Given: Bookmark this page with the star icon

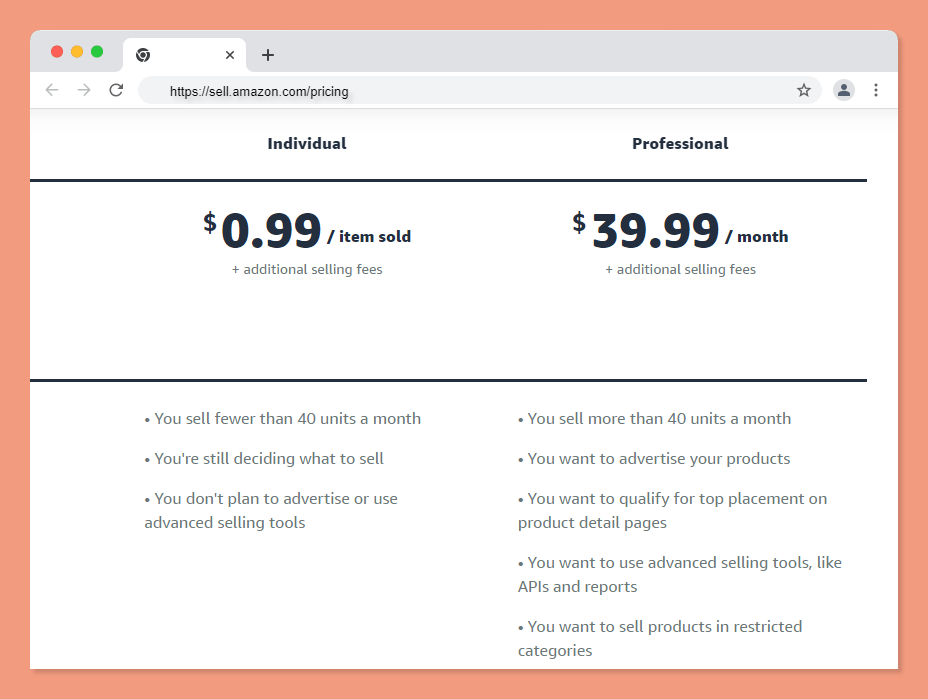Looking at the screenshot, I should click(804, 90).
